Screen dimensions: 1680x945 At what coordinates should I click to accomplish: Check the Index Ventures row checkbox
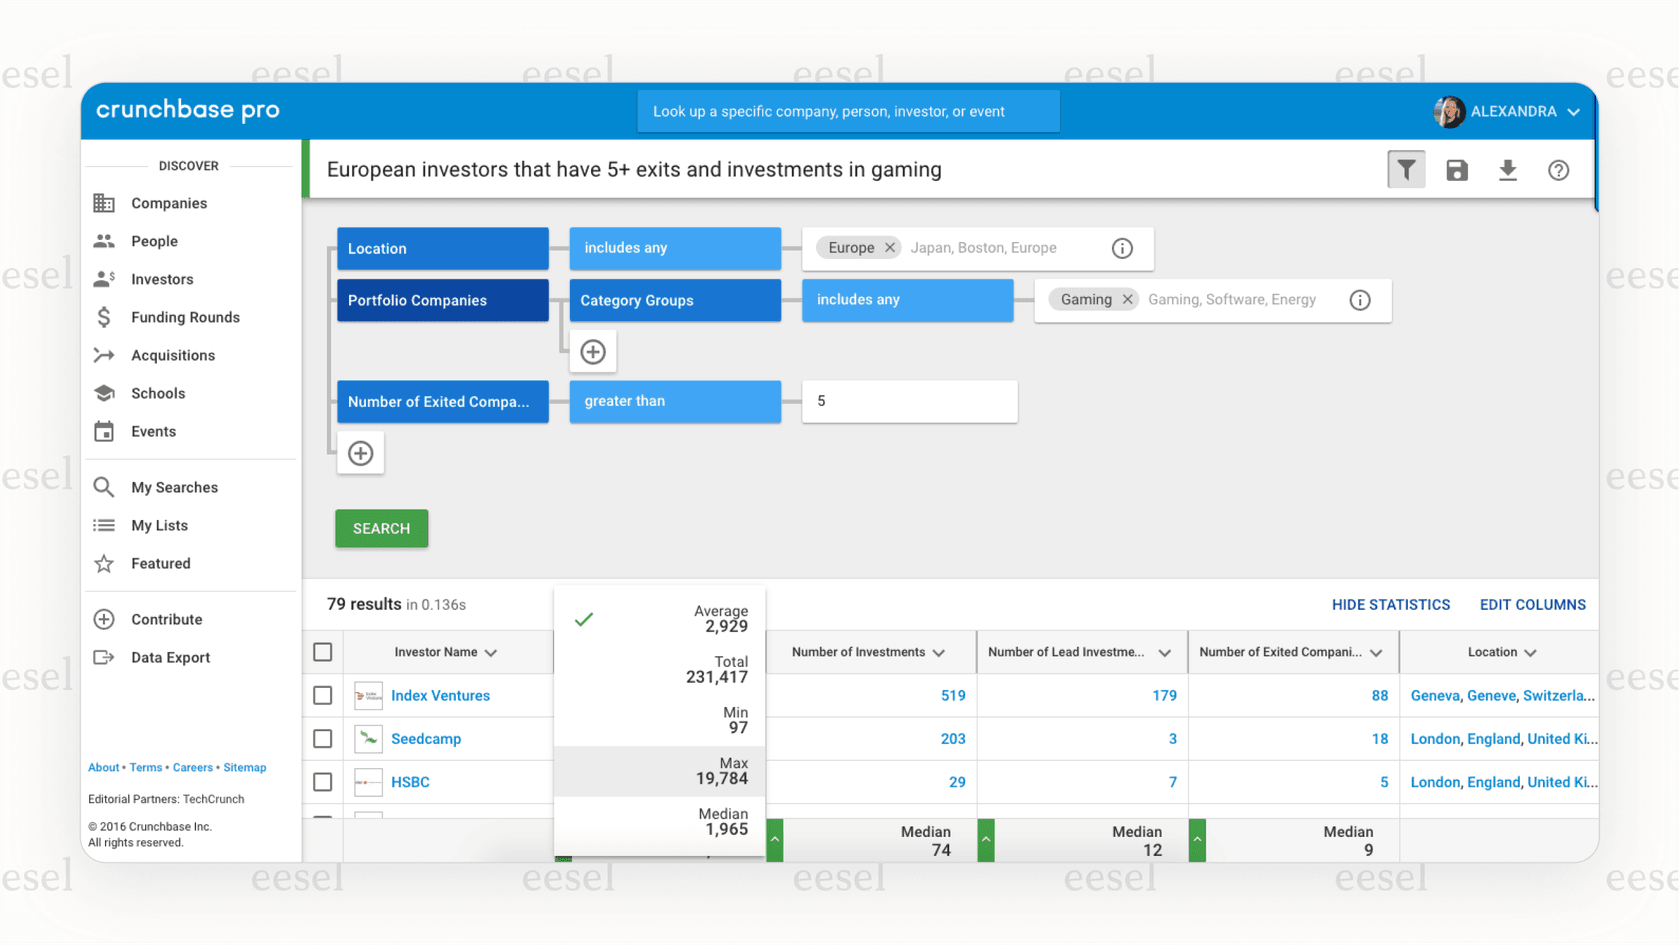[323, 695]
